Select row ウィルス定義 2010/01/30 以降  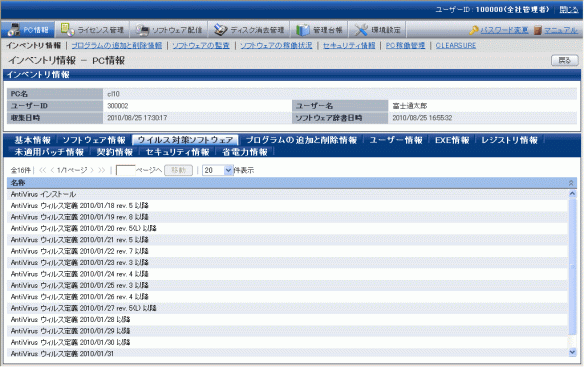[287, 342]
